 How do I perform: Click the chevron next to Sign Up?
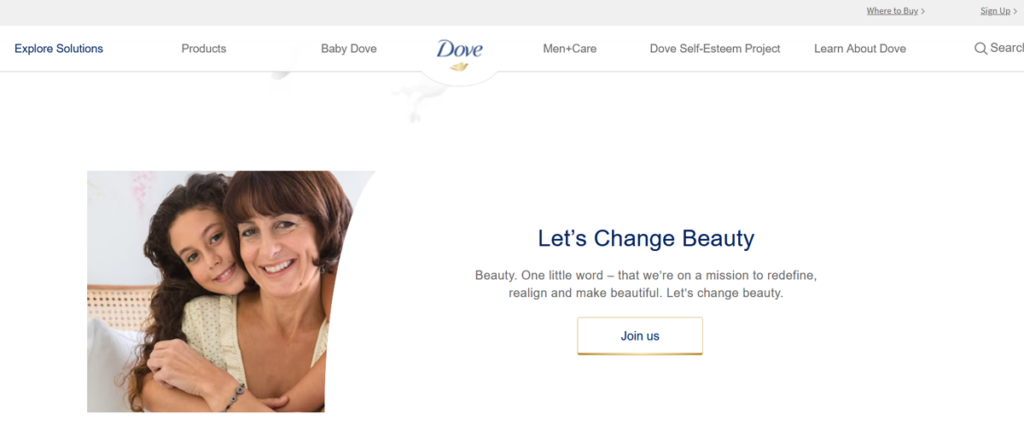point(1015,11)
